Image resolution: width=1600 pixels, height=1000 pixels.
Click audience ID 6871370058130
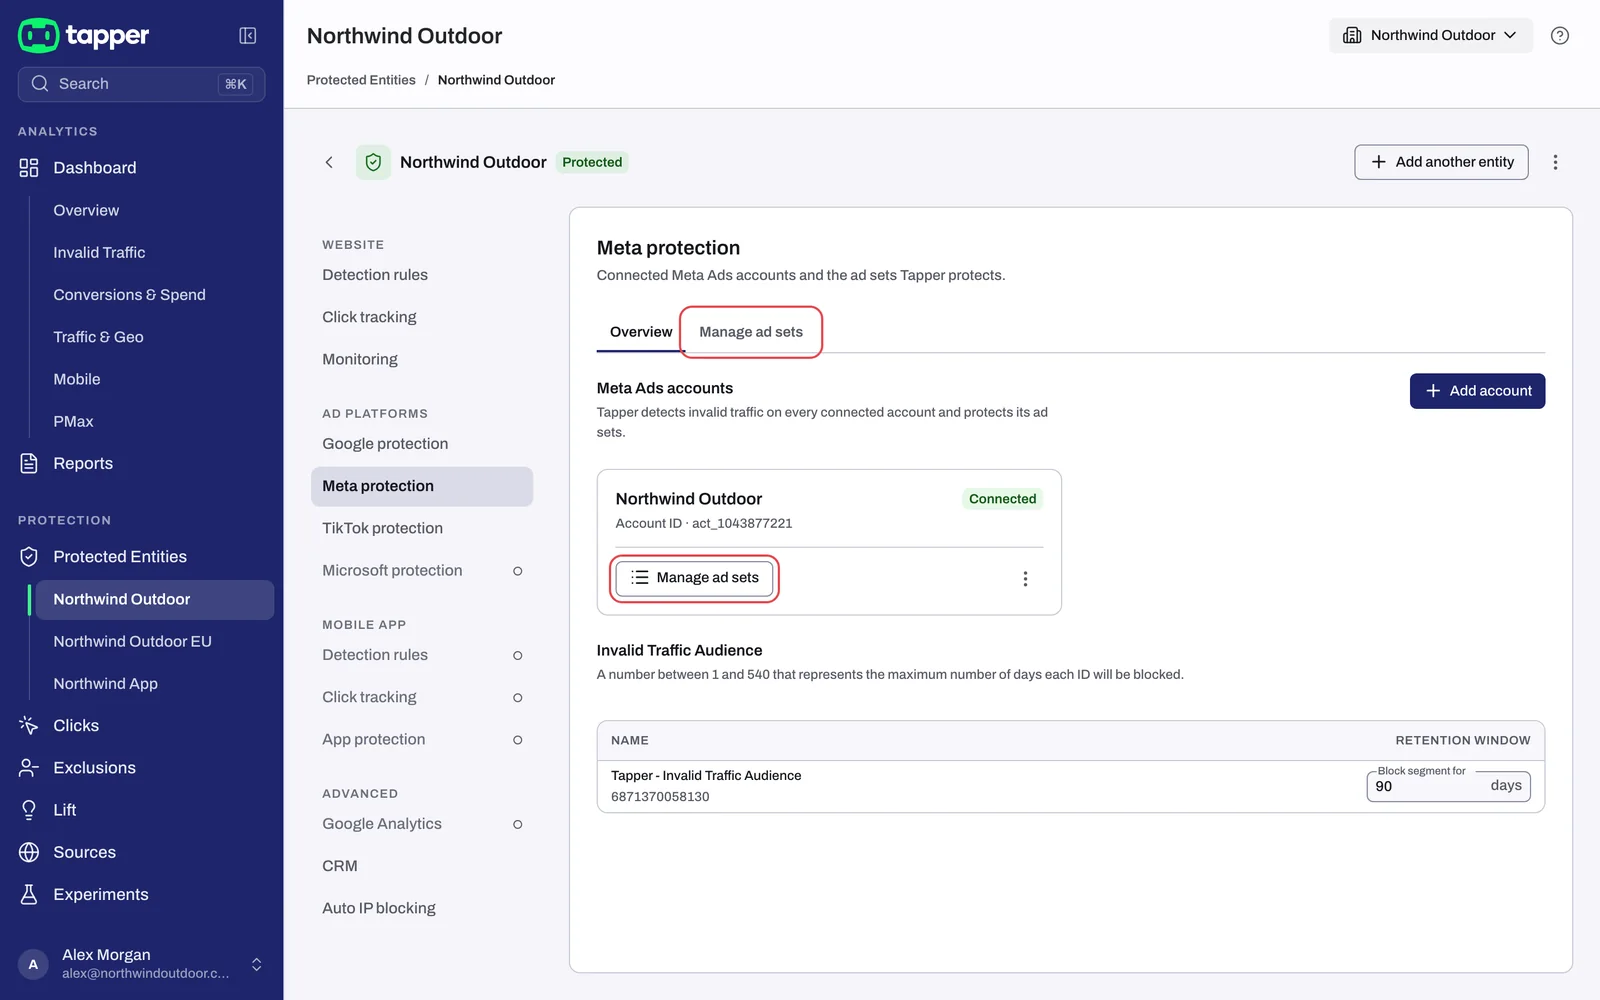[x=660, y=797]
